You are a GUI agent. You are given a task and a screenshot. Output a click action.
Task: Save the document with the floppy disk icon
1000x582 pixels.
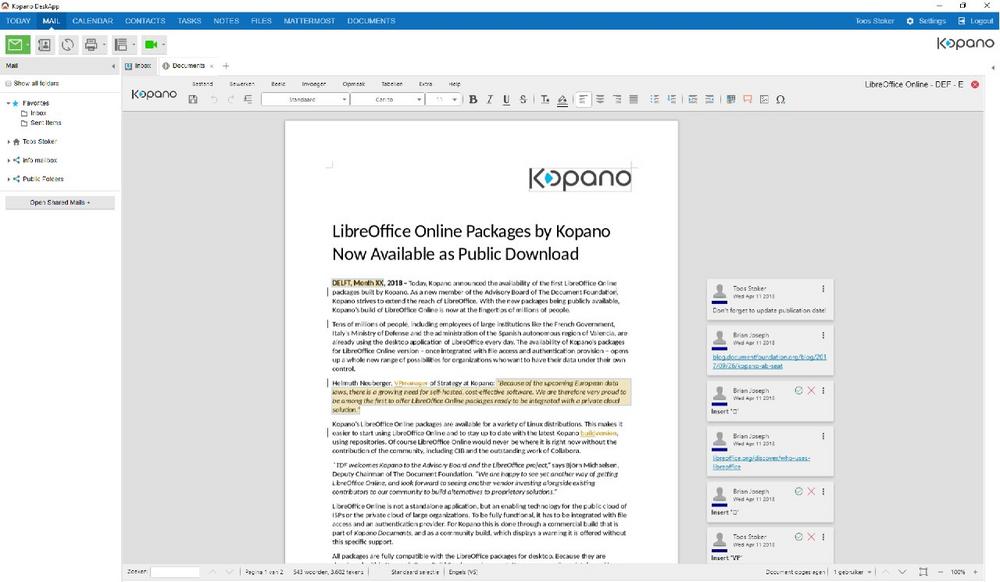(193, 99)
